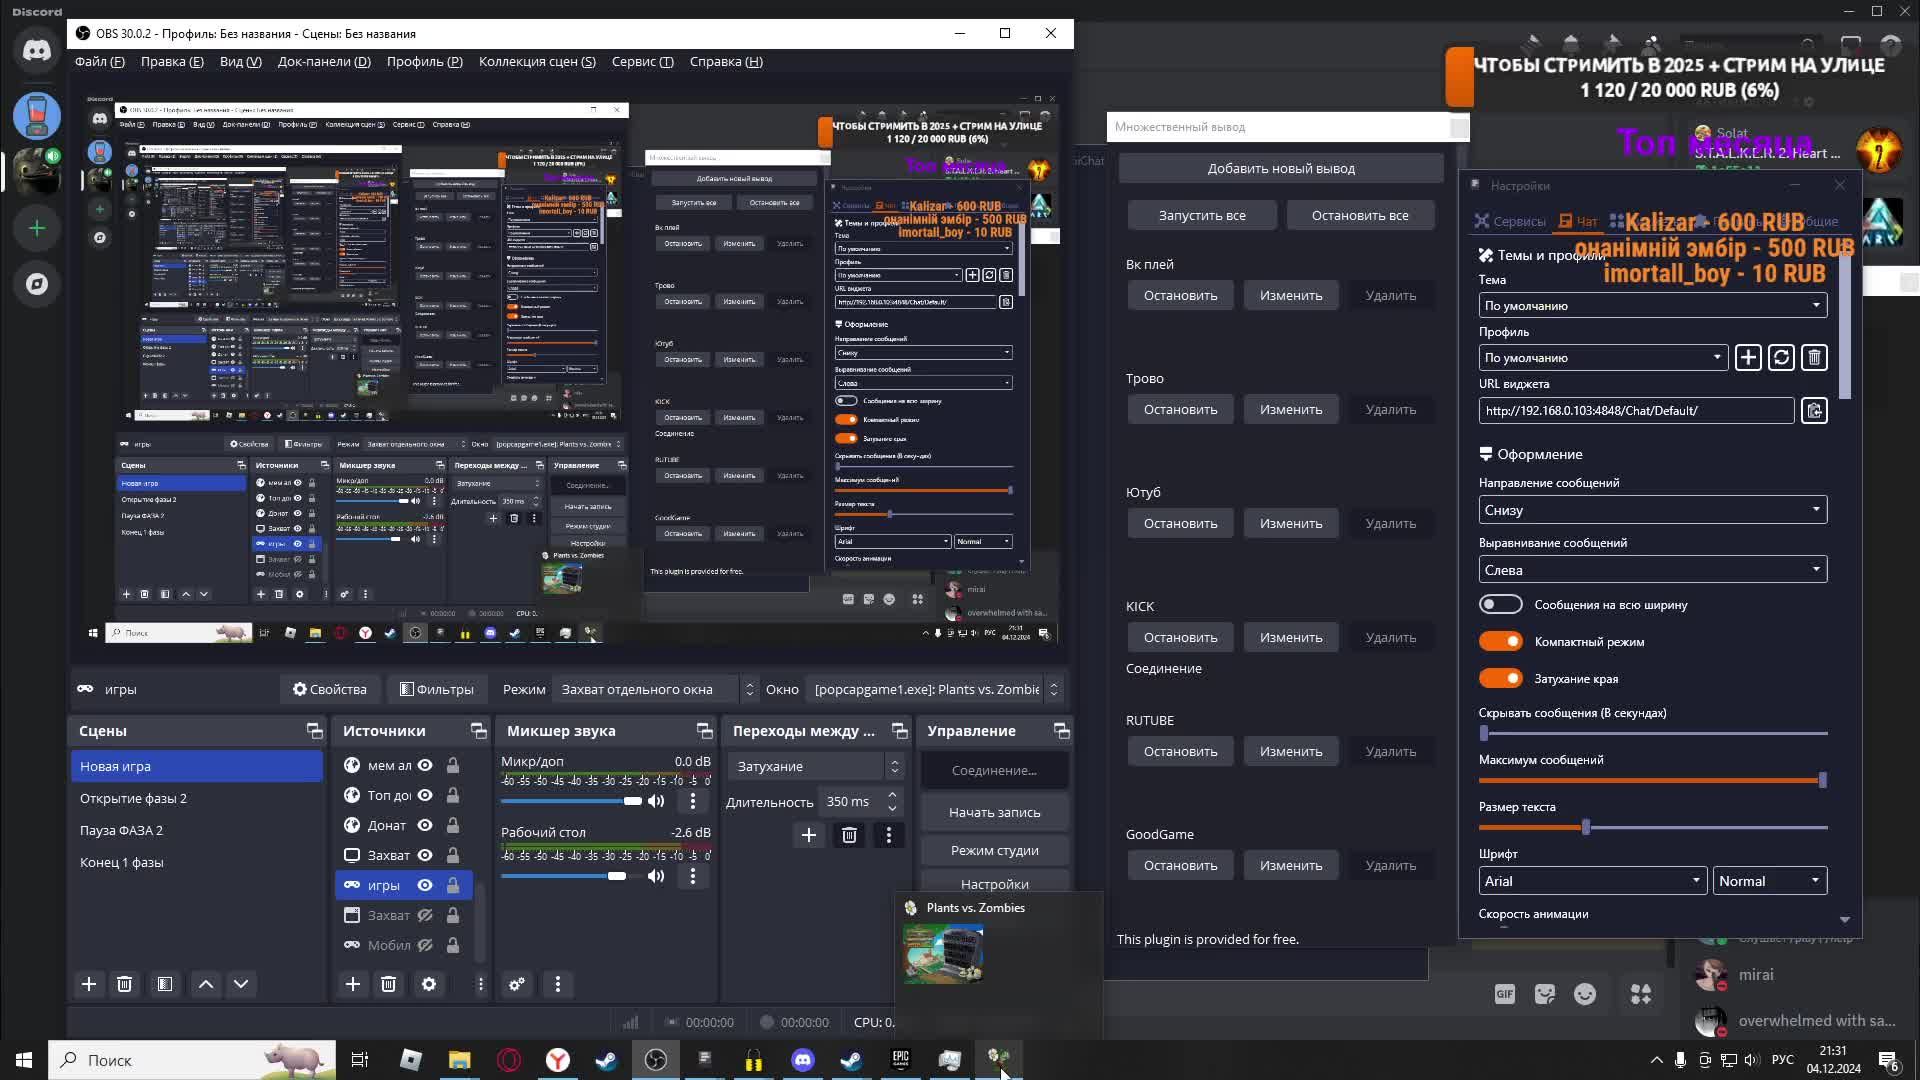Open Выравнивание сообщений dropdown
1920x1080 pixels.
point(1653,570)
